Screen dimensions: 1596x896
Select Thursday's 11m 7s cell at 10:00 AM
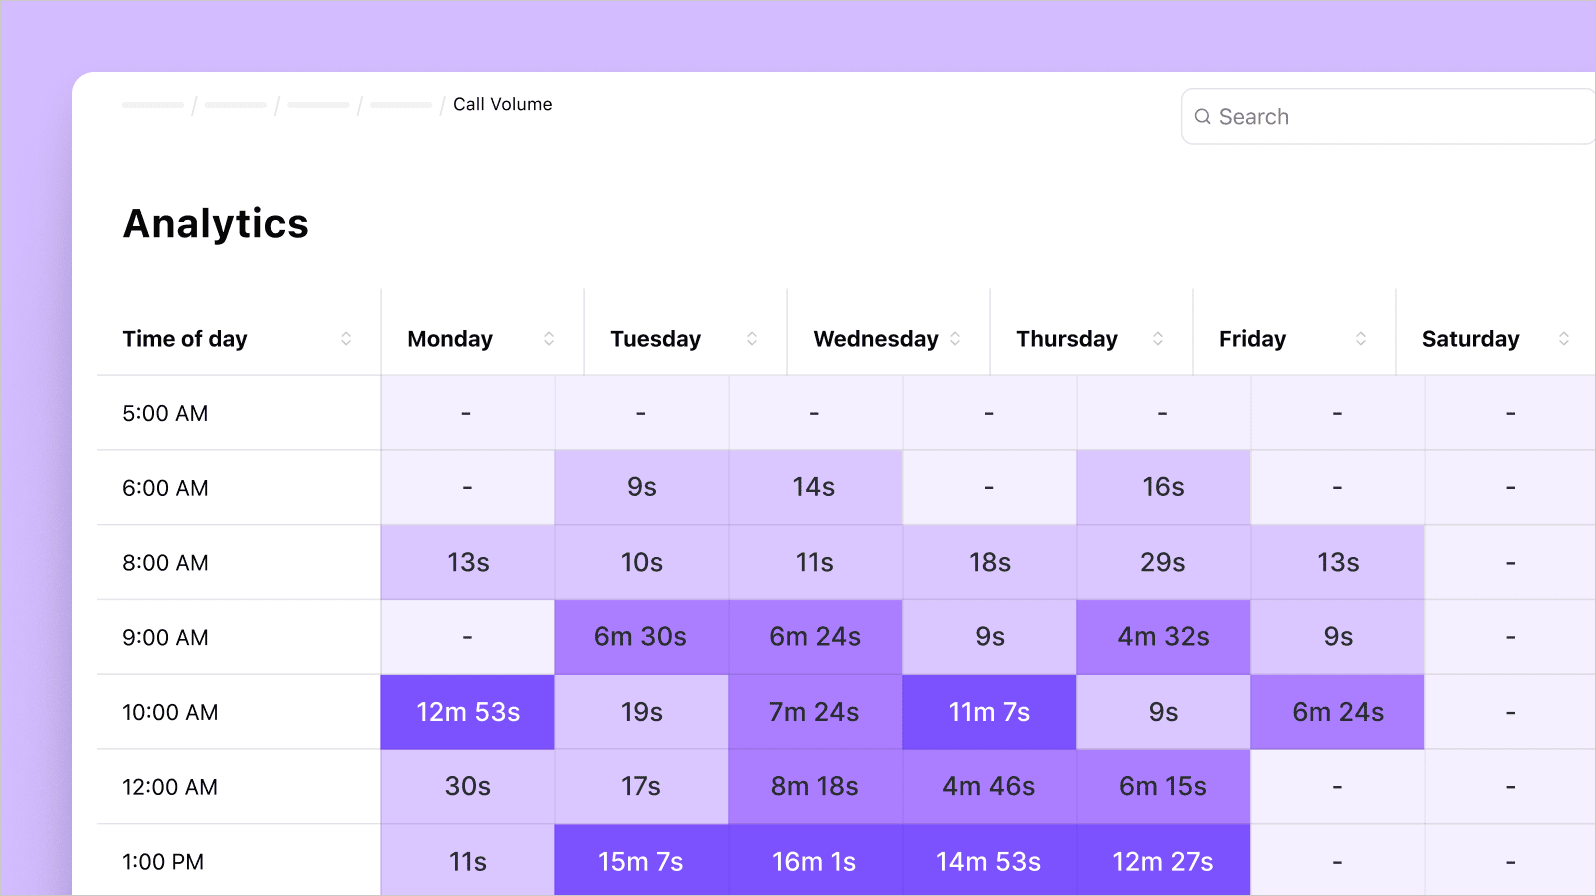click(x=989, y=712)
